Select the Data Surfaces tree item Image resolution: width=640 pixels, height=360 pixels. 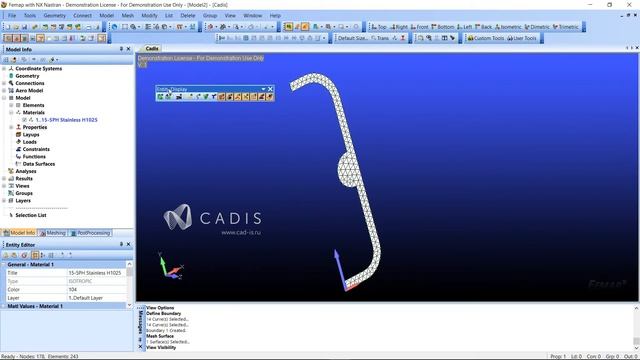(39, 164)
